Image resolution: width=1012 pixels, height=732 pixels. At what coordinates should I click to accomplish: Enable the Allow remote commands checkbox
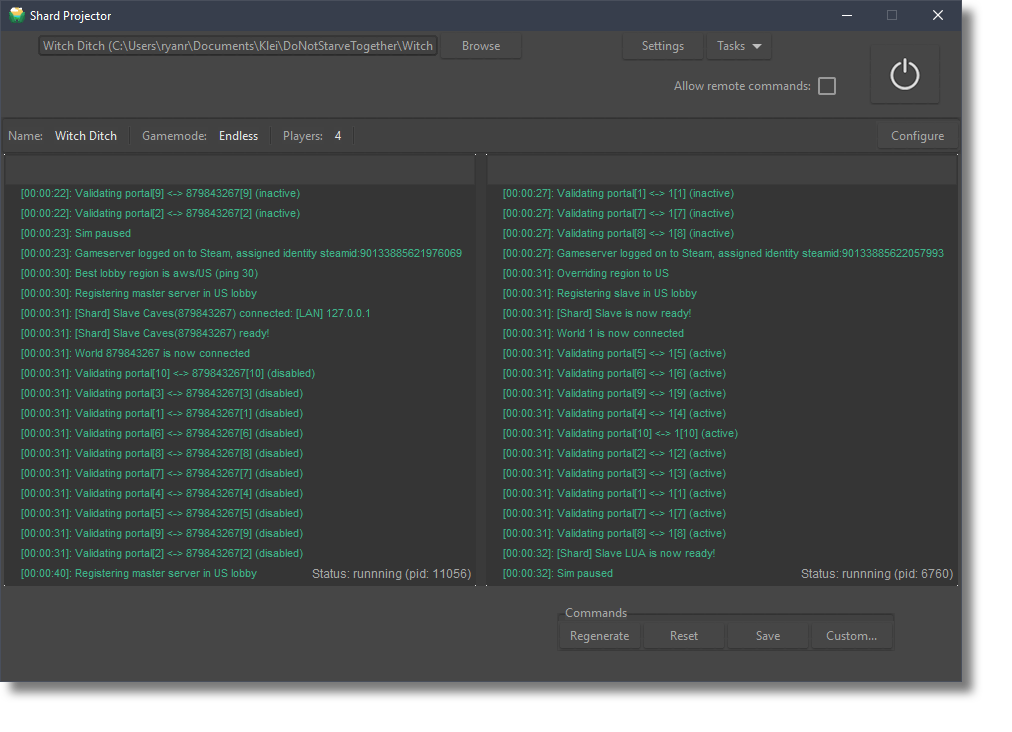tap(827, 86)
